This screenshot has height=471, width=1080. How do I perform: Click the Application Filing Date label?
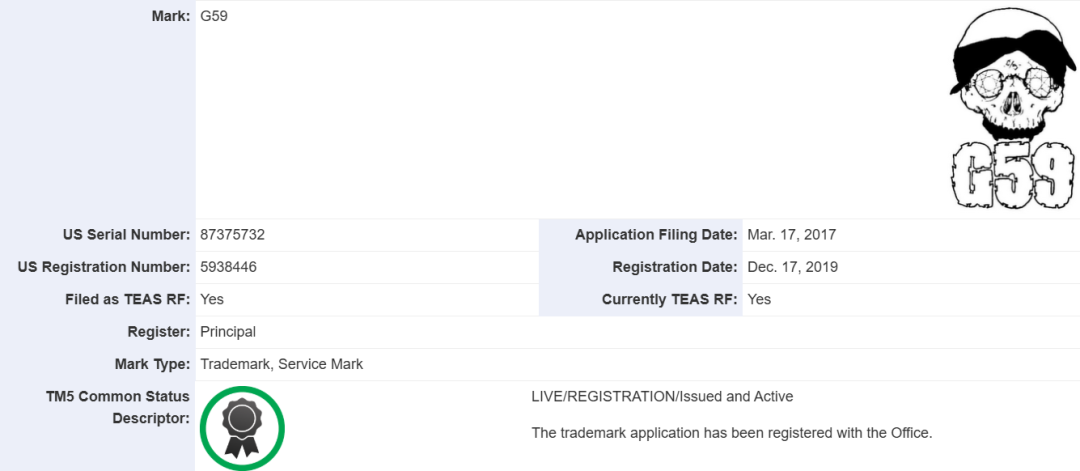click(656, 235)
